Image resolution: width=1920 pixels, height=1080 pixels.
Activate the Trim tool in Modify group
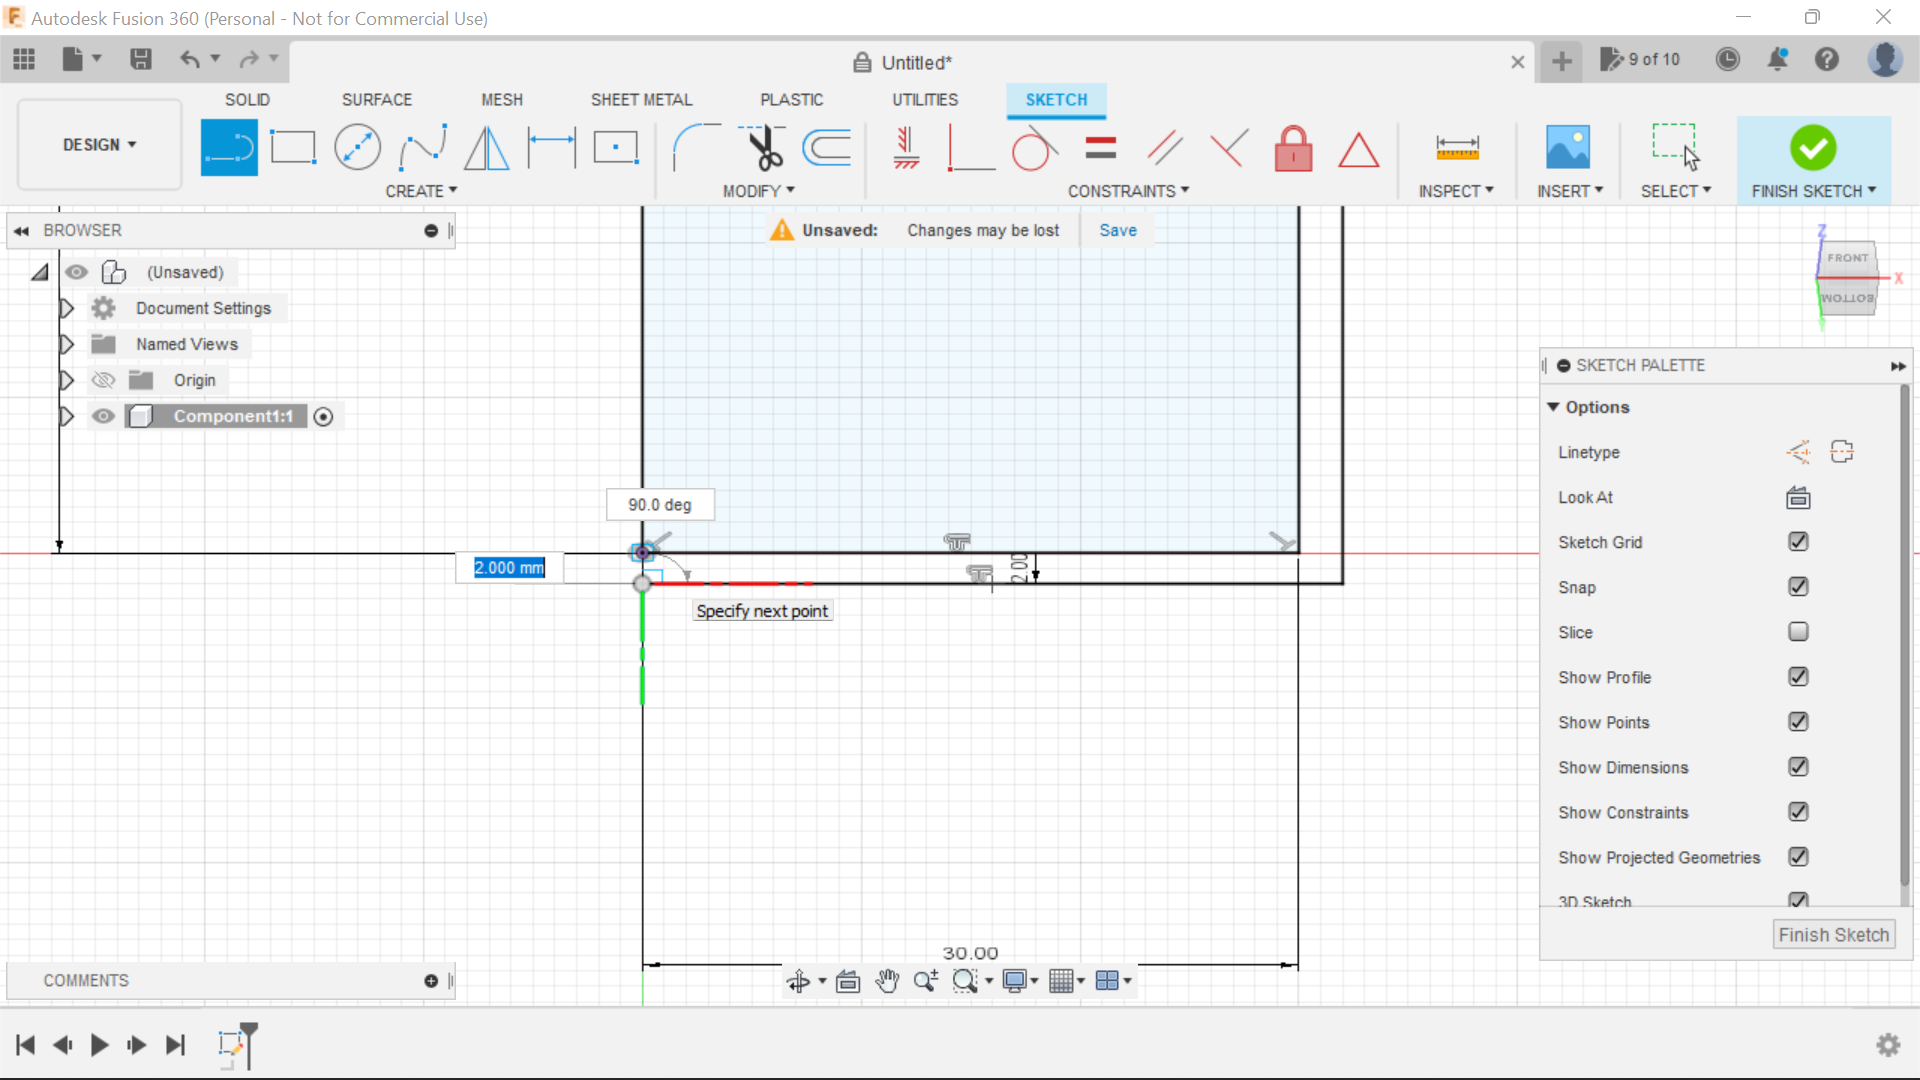(762, 146)
